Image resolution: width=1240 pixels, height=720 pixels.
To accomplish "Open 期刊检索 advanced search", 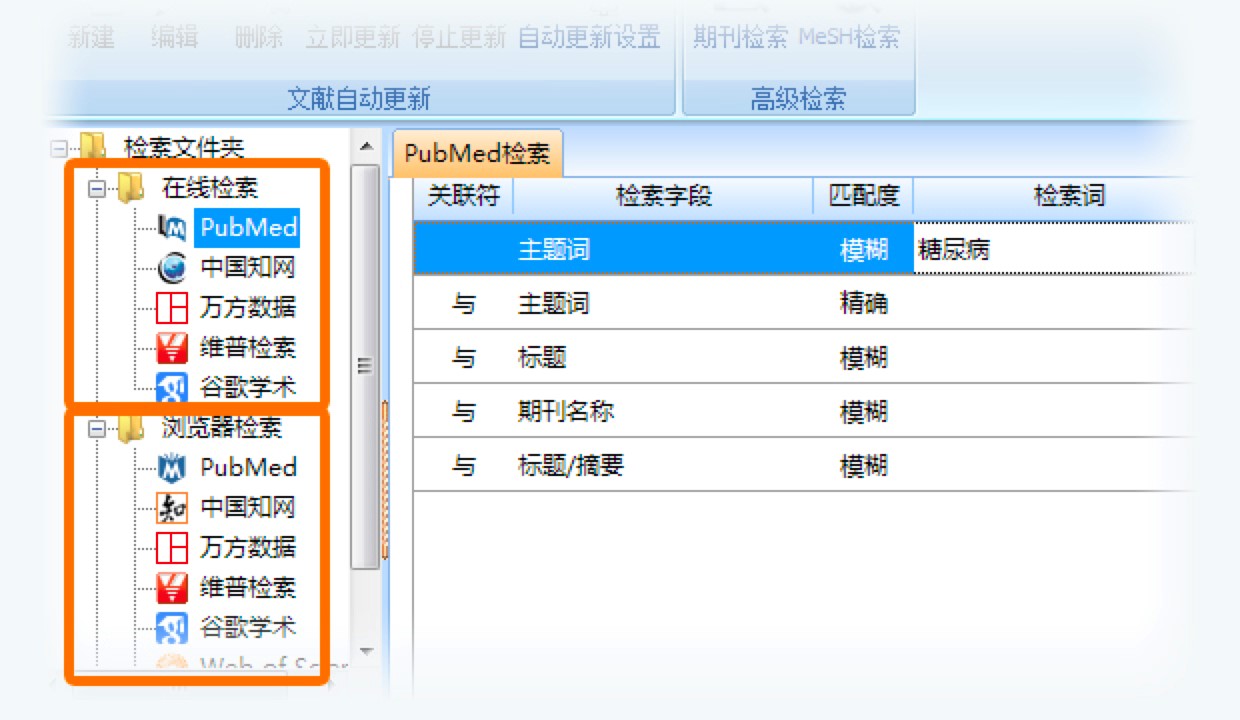I will [740, 38].
